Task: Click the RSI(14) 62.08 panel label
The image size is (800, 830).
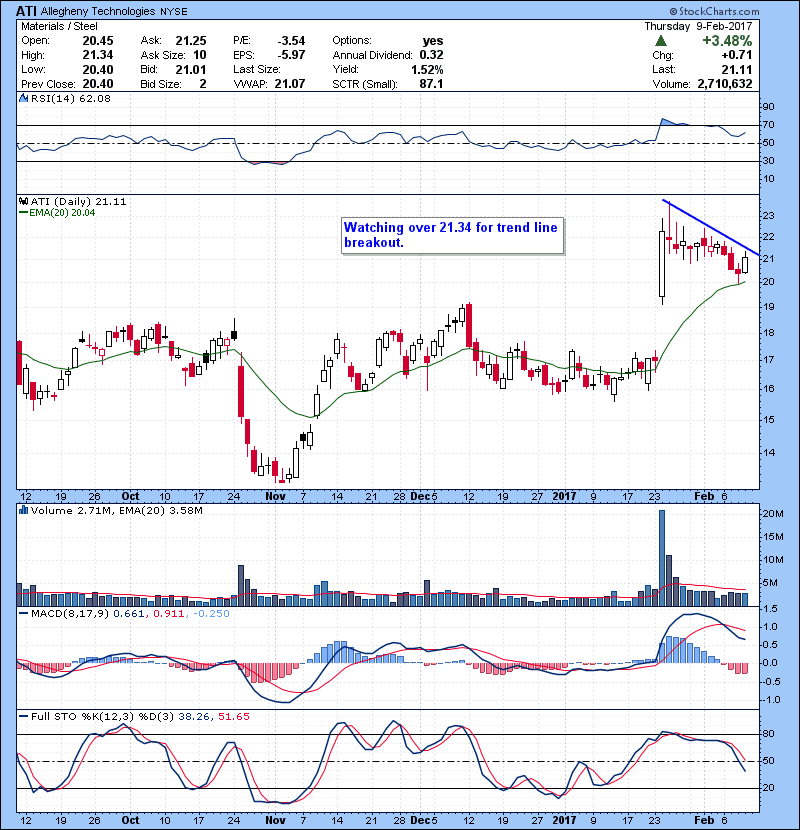Action: coord(70,98)
